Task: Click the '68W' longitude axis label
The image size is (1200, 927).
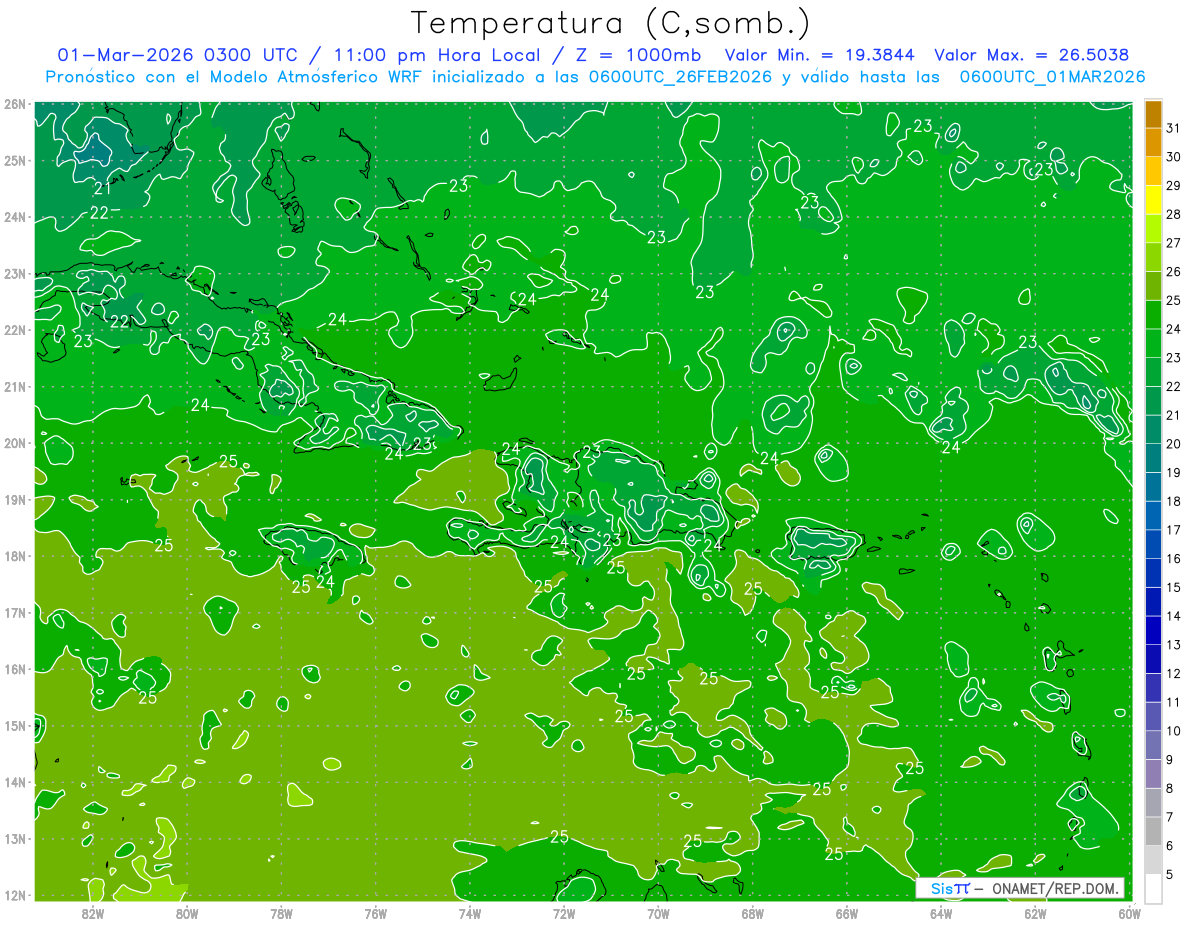Action: pyautogui.click(x=753, y=913)
